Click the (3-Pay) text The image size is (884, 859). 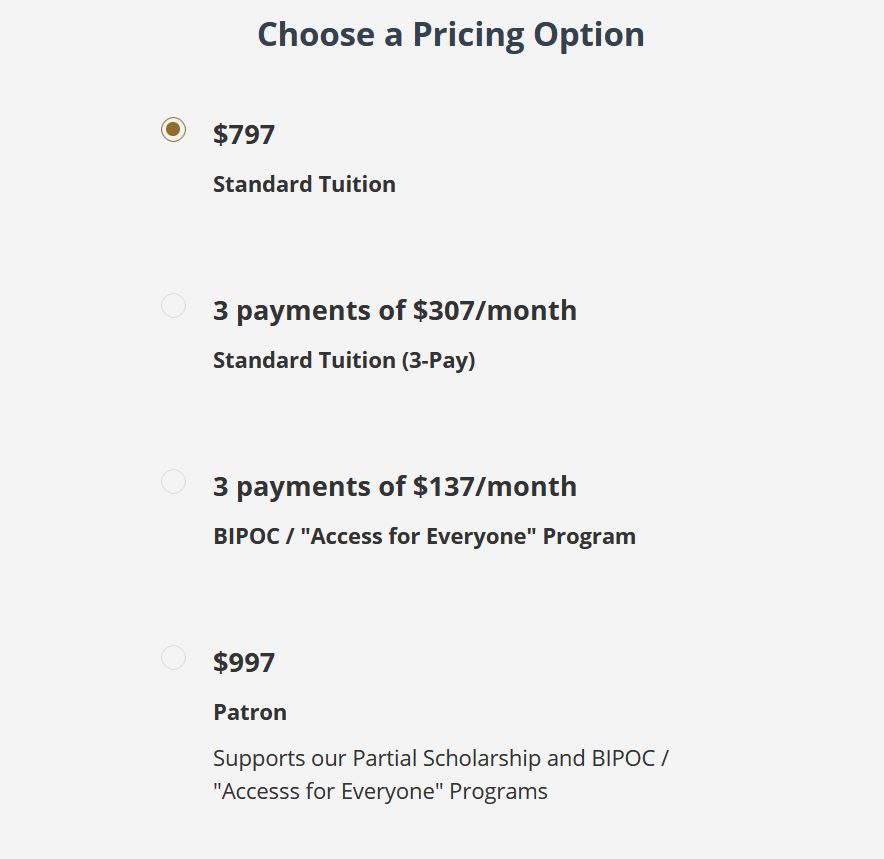click(x=439, y=361)
